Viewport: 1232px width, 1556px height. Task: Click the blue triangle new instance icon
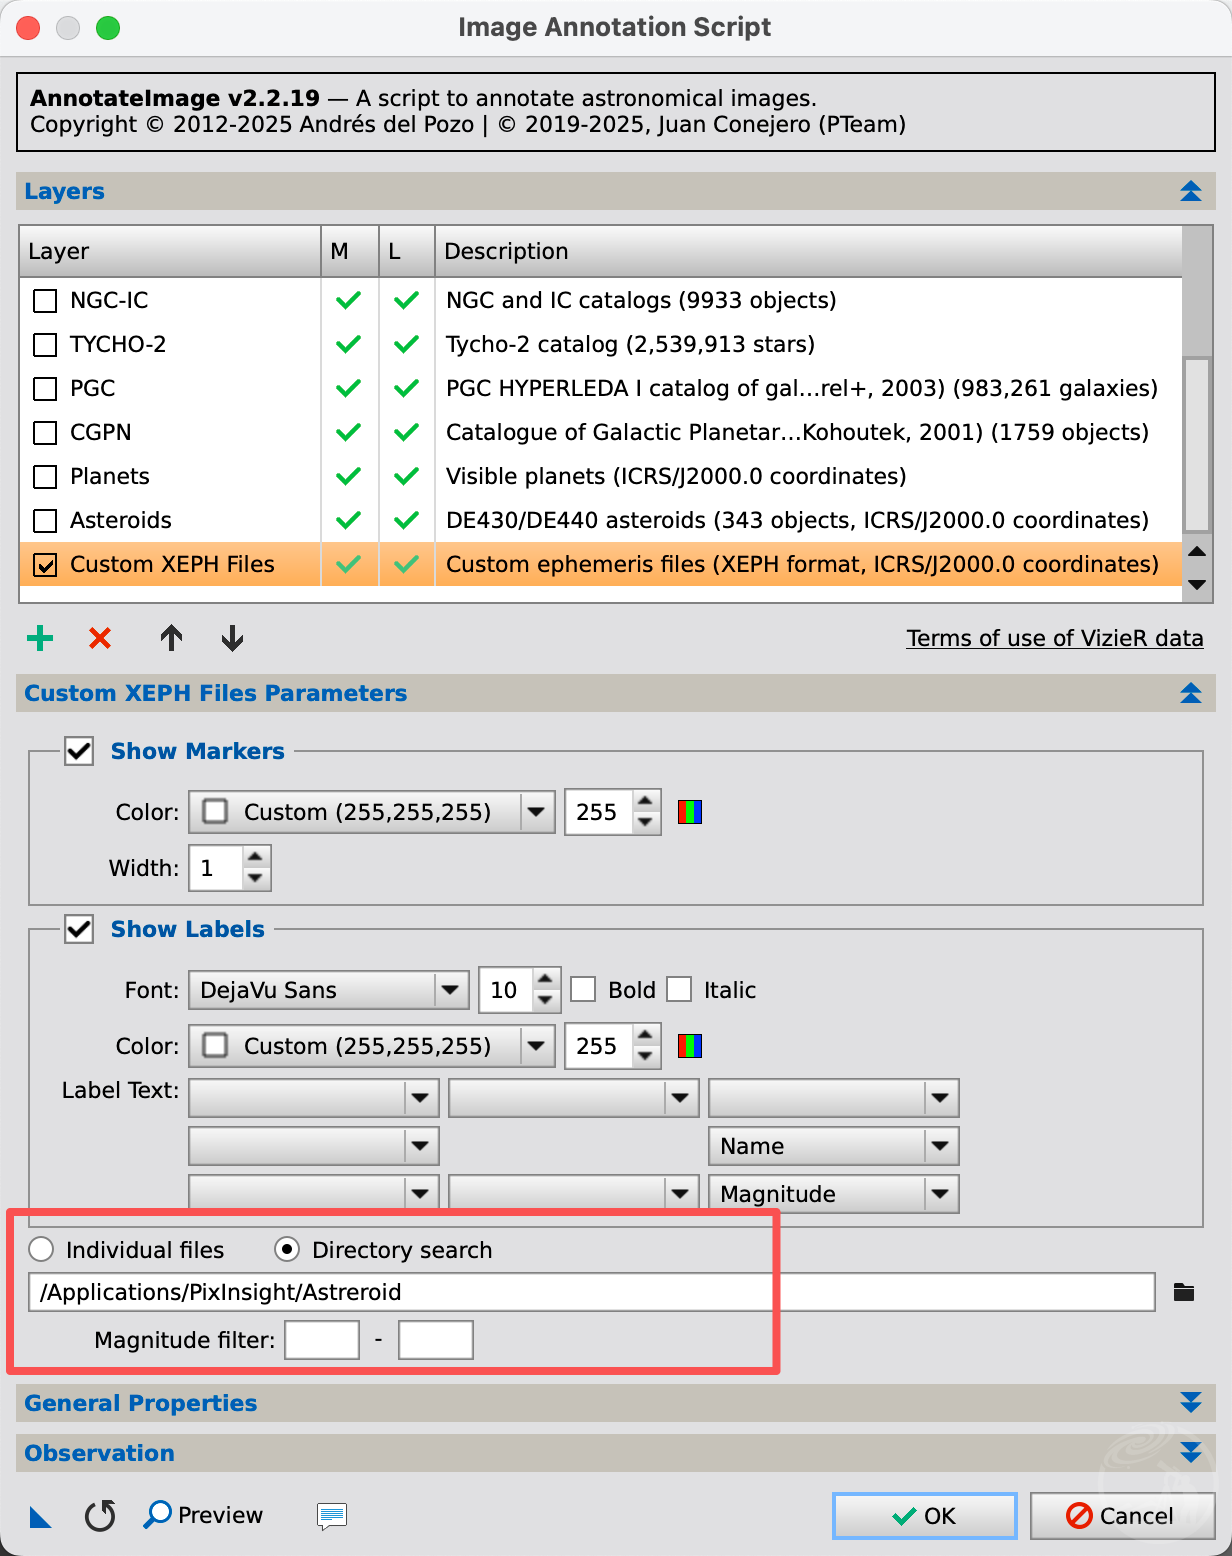click(x=40, y=1517)
